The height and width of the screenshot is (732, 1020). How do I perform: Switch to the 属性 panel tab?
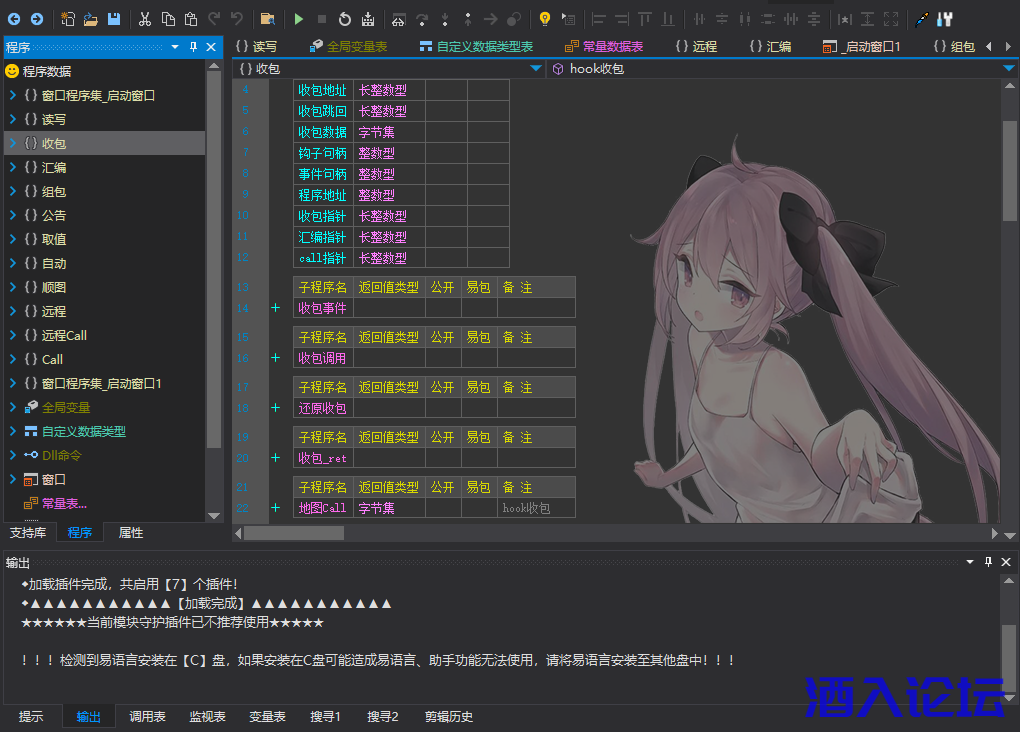[129, 532]
